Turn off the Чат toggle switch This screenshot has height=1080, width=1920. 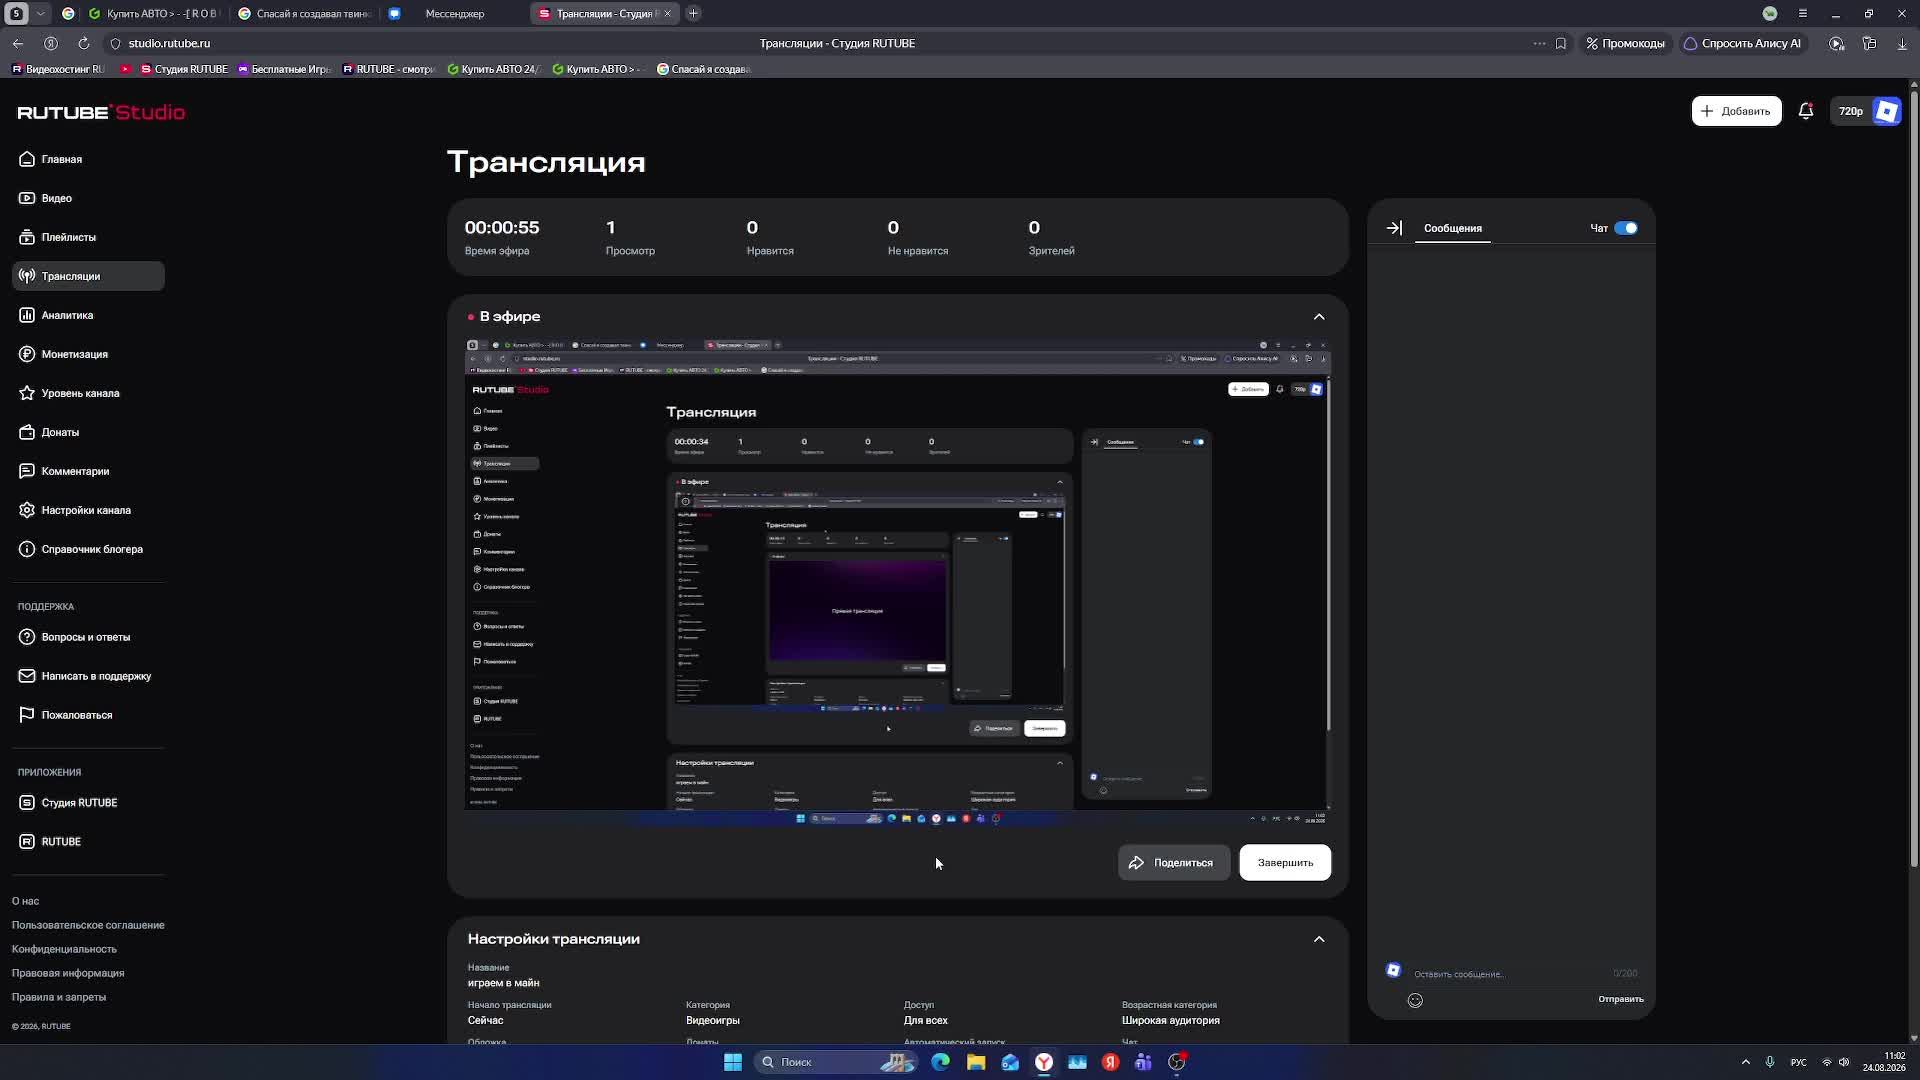pyautogui.click(x=1626, y=228)
